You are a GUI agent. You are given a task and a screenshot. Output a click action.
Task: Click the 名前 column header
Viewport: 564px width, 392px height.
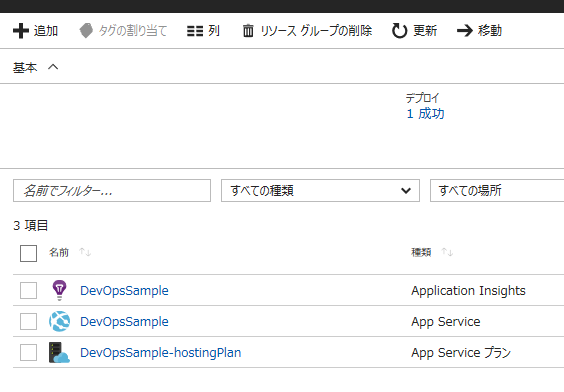click(59, 252)
